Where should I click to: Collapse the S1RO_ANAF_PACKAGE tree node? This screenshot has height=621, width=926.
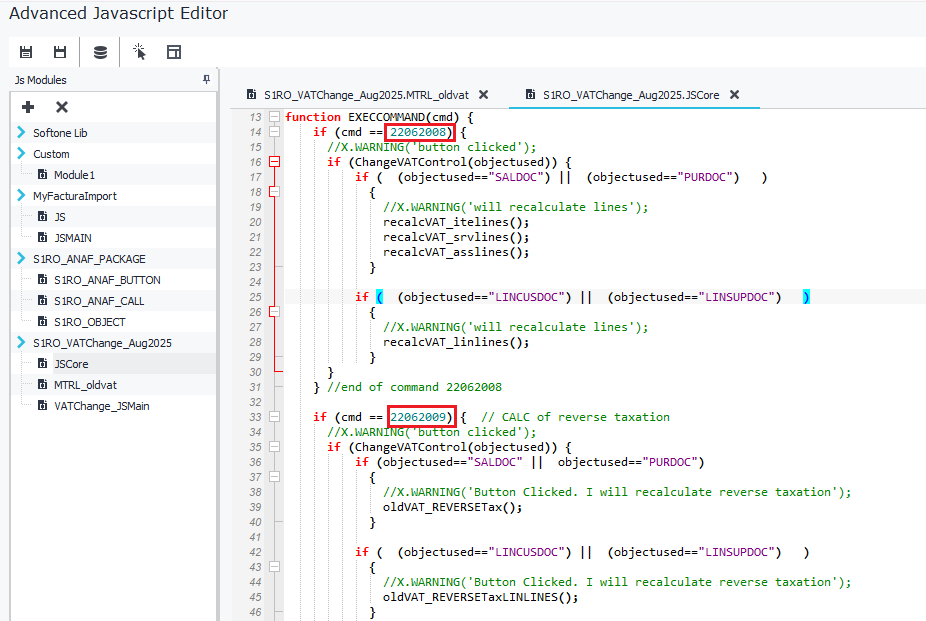coord(21,259)
